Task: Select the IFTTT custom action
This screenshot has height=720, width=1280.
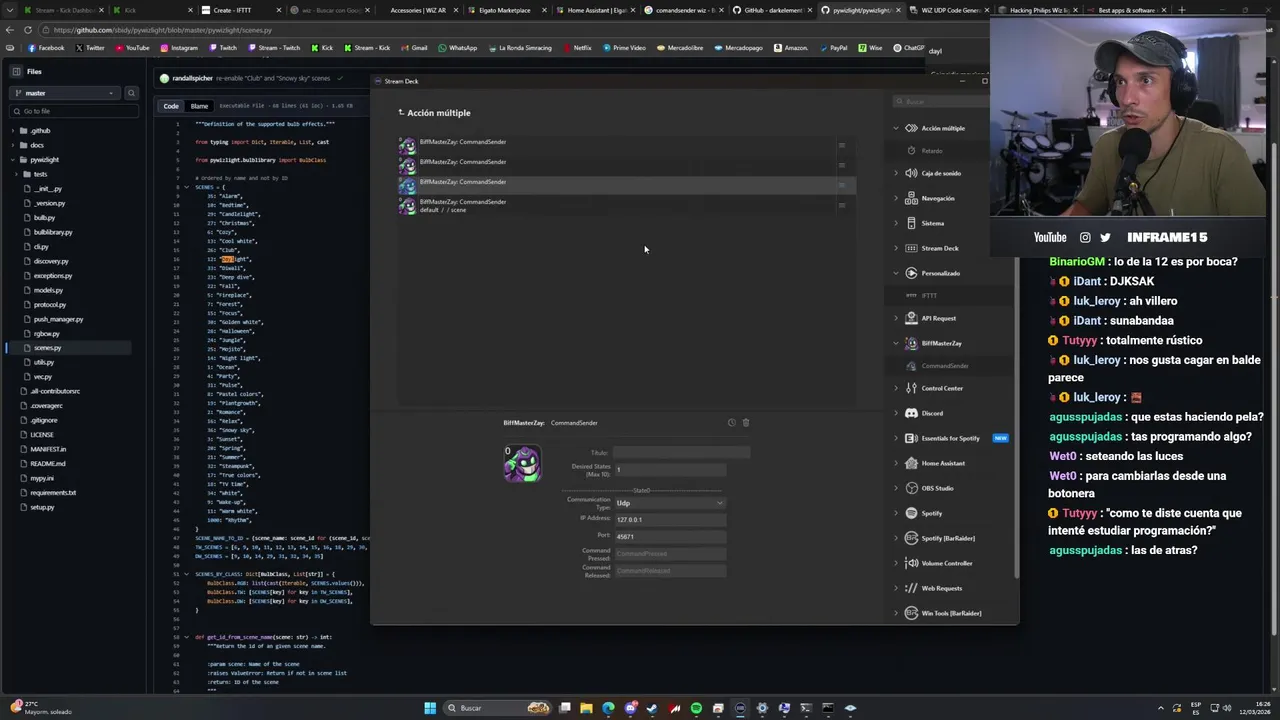Action: pos(929,296)
